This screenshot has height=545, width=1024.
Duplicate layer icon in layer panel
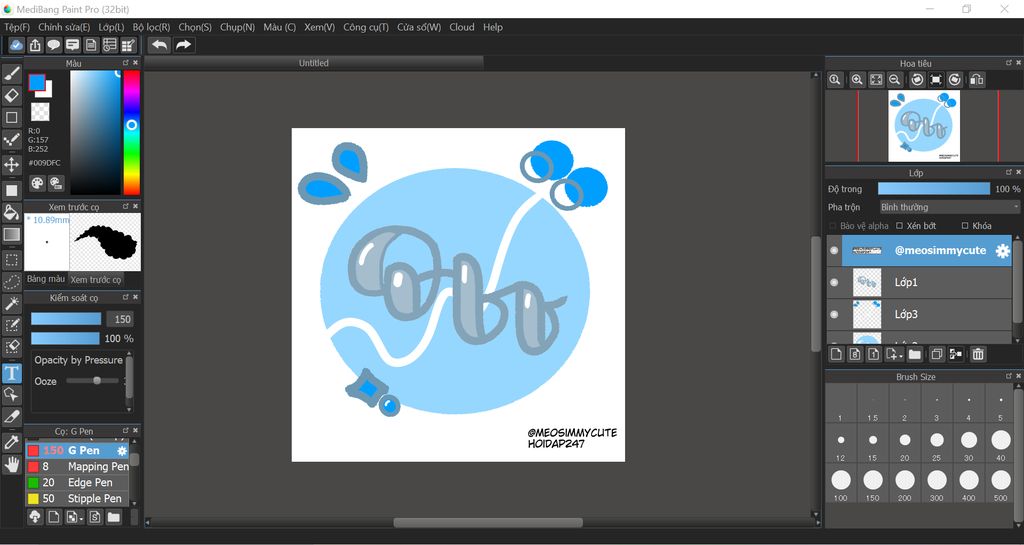pos(936,354)
